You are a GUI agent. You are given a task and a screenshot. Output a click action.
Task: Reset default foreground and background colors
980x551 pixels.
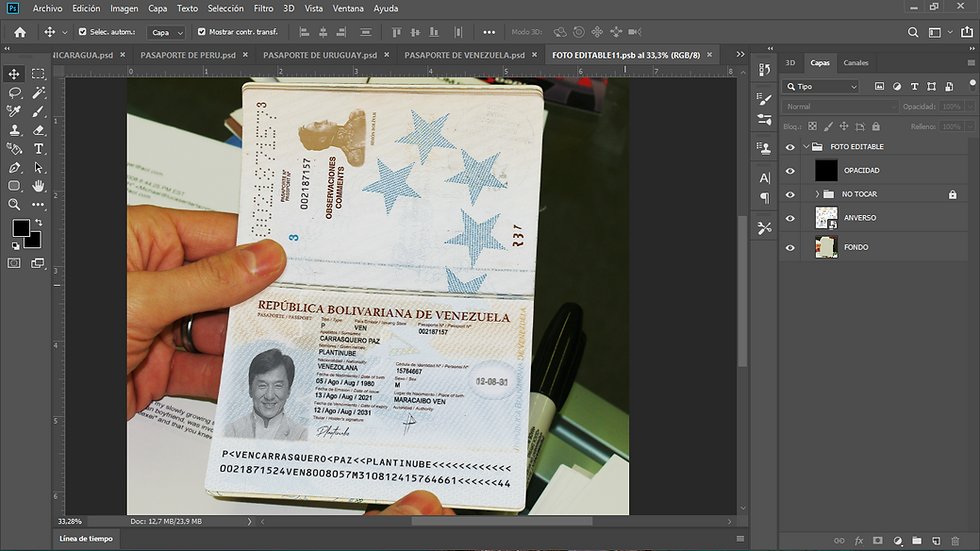click(x=16, y=246)
